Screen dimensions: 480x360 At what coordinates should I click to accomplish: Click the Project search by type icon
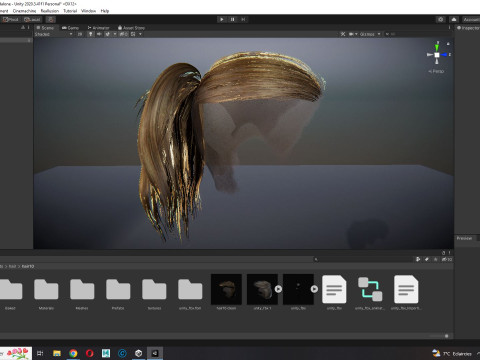coord(418,259)
